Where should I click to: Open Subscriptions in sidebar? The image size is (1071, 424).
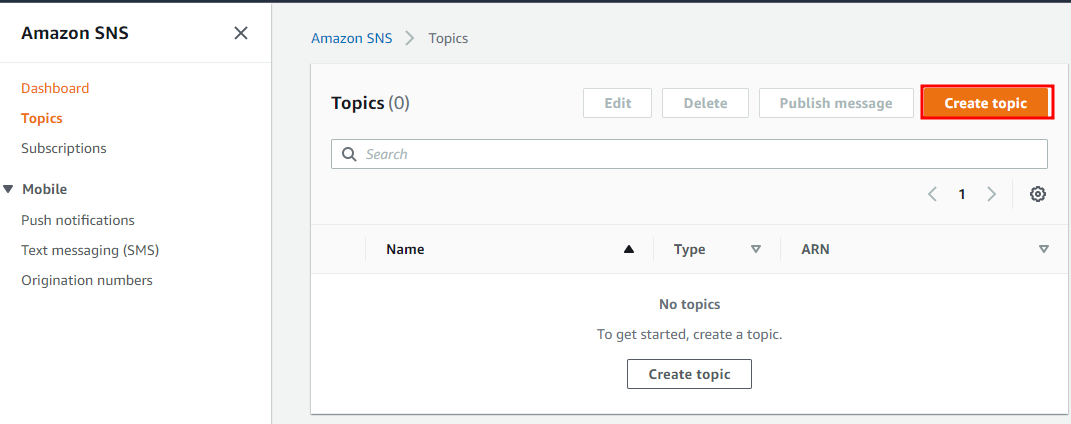(x=64, y=148)
